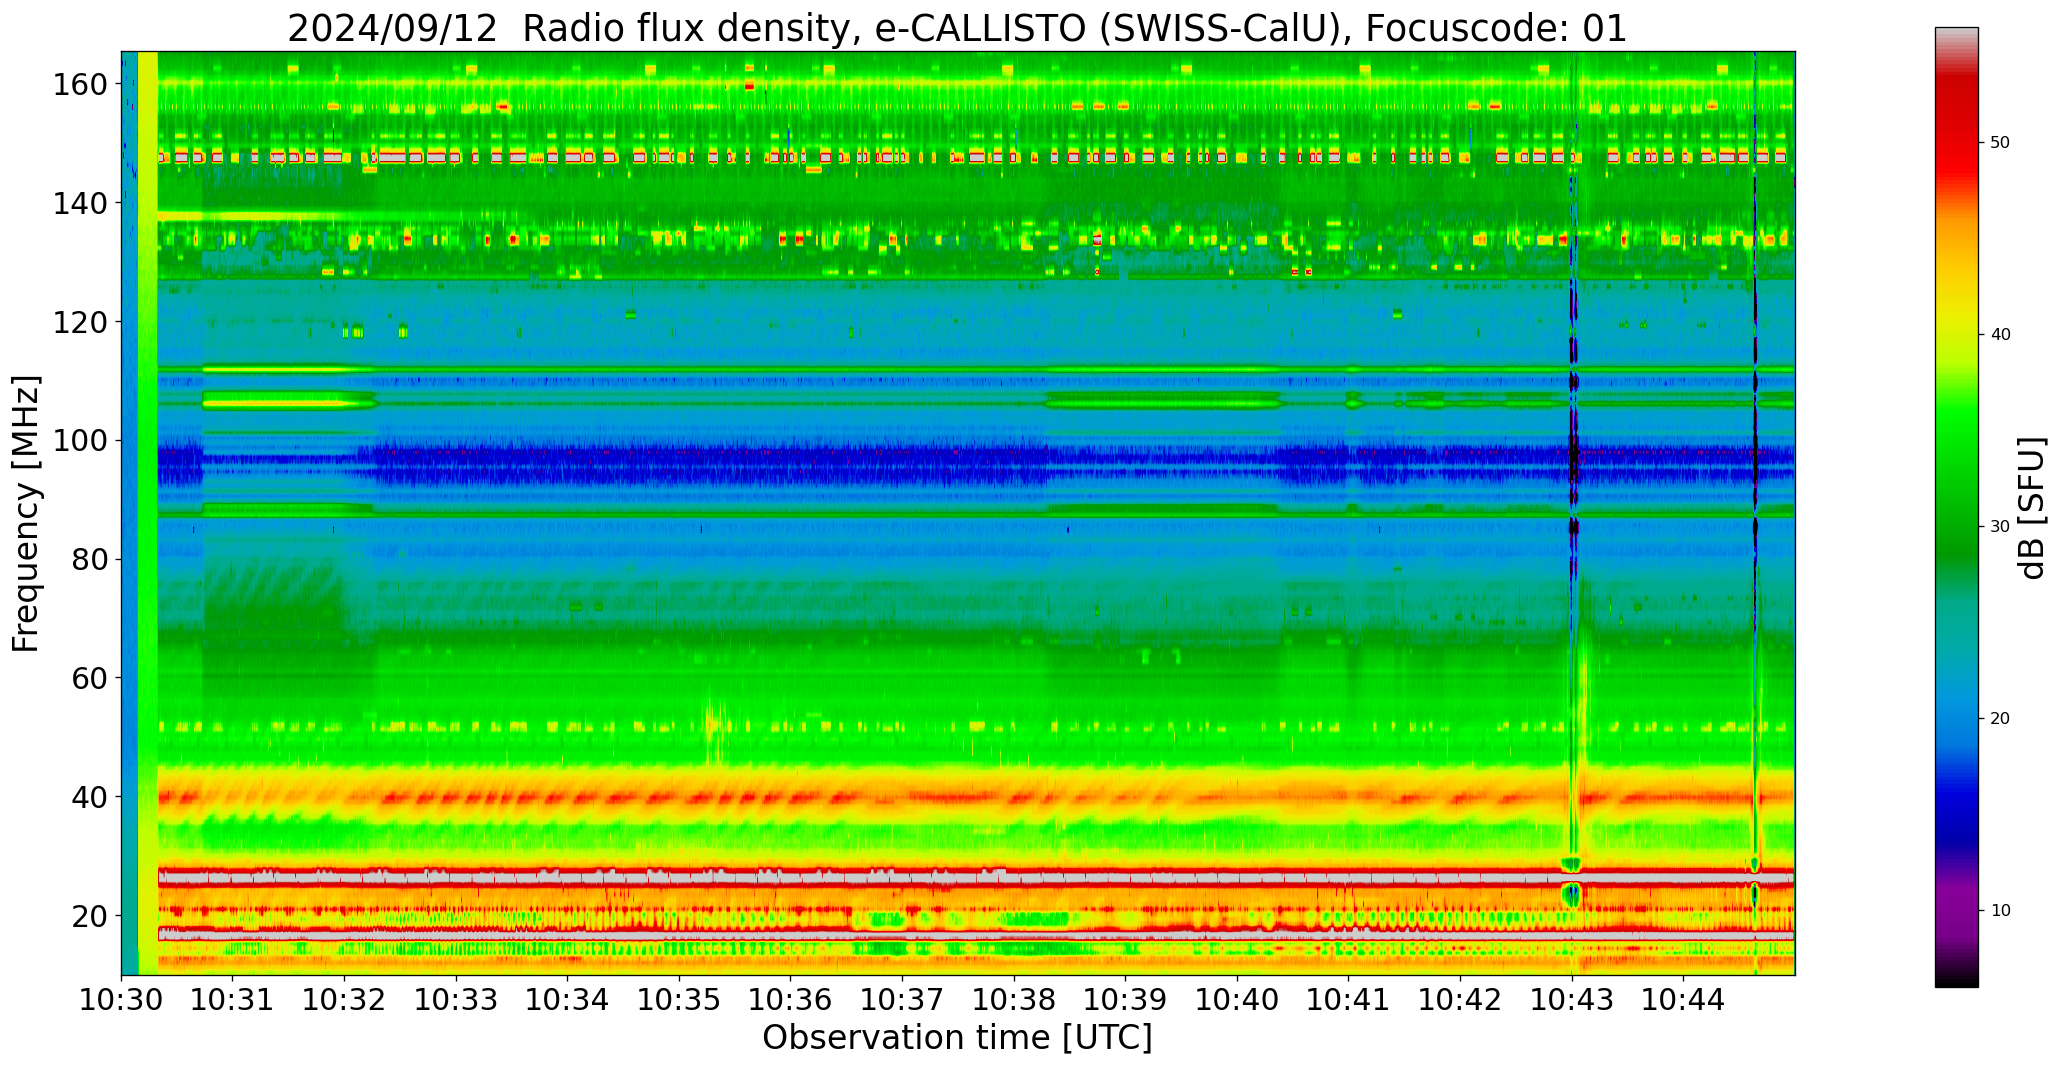Click the 10:44 time tick label

click(1683, 999)
